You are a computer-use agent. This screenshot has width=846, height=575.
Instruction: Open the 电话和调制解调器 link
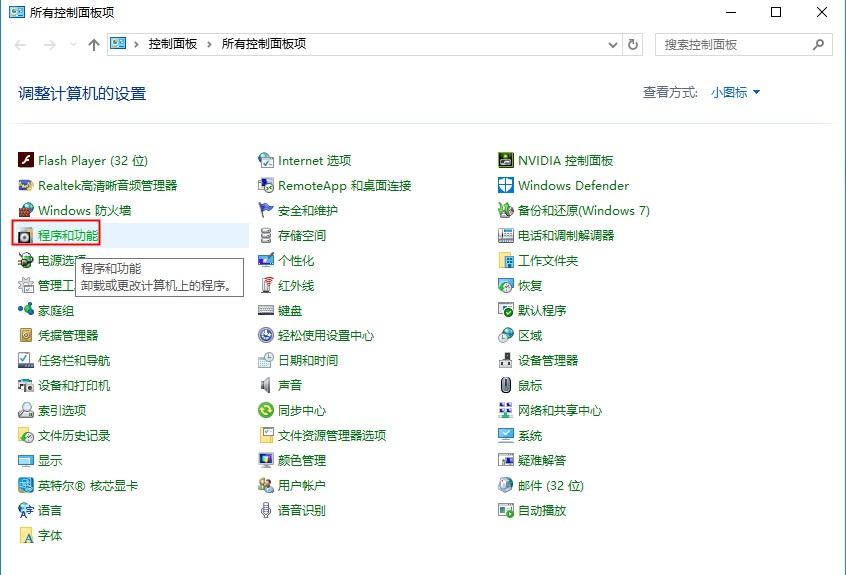566,236
